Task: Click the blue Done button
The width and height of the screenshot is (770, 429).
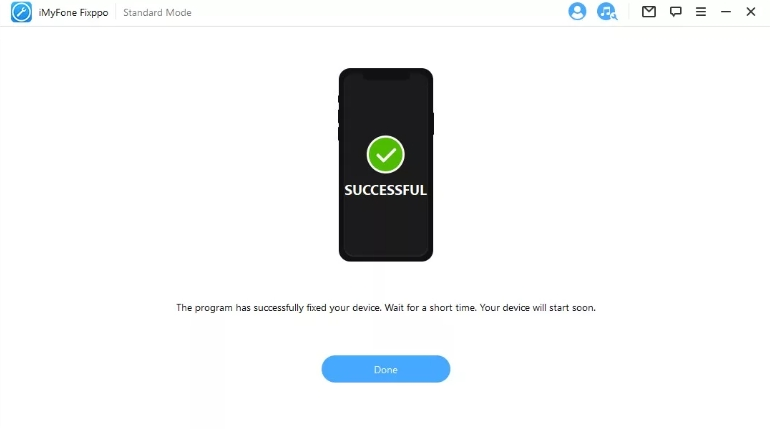Action: [x=385, y=369]
